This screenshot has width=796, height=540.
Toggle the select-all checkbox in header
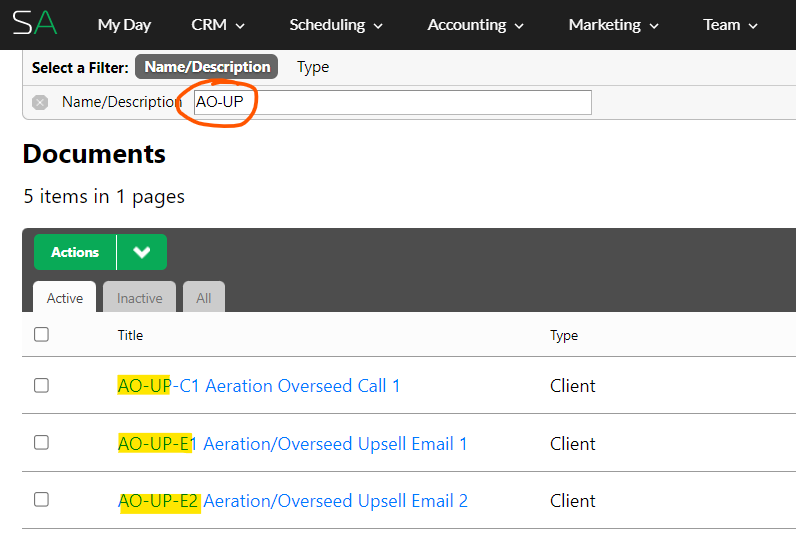(41, 334)
